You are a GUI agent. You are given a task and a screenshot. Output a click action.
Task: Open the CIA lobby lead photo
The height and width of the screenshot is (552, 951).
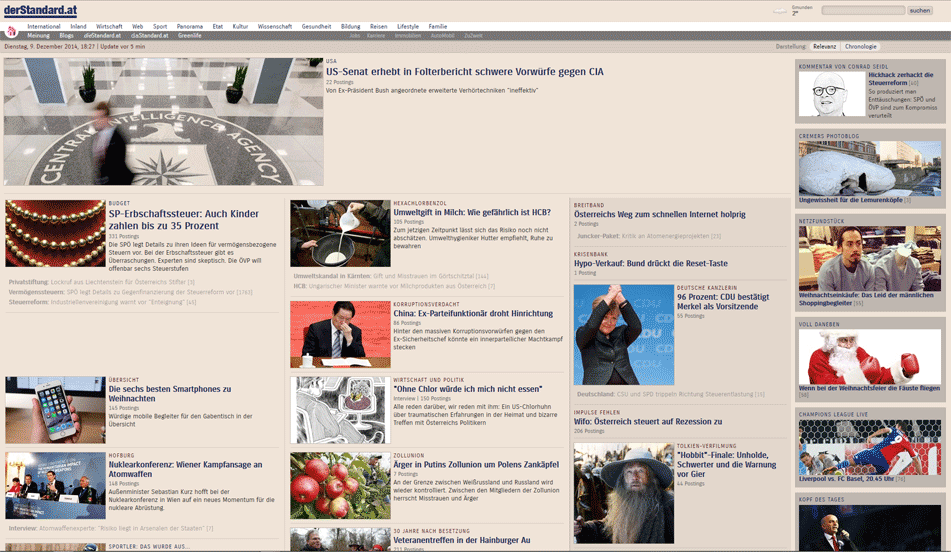coord(164,121)
